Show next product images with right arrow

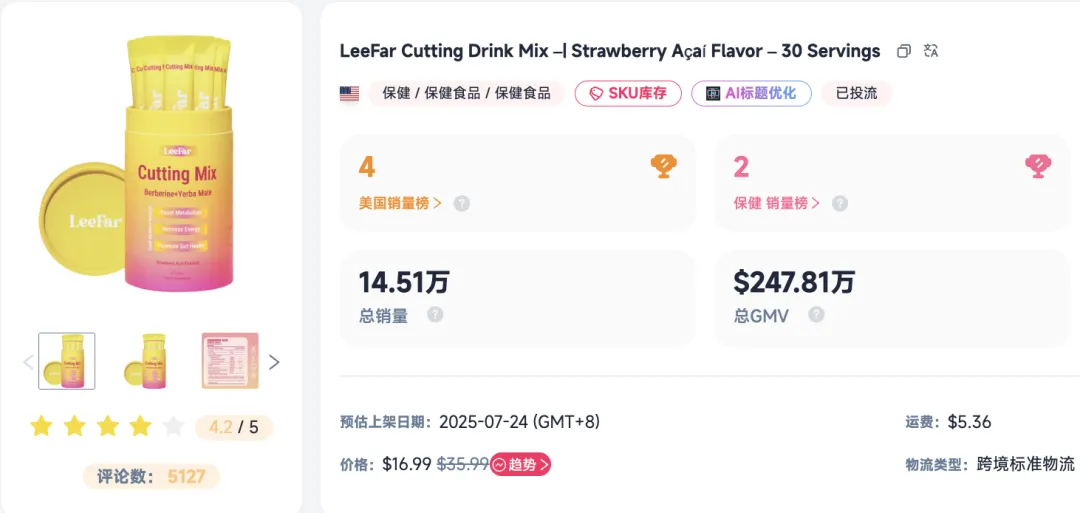tap(275, 362)
